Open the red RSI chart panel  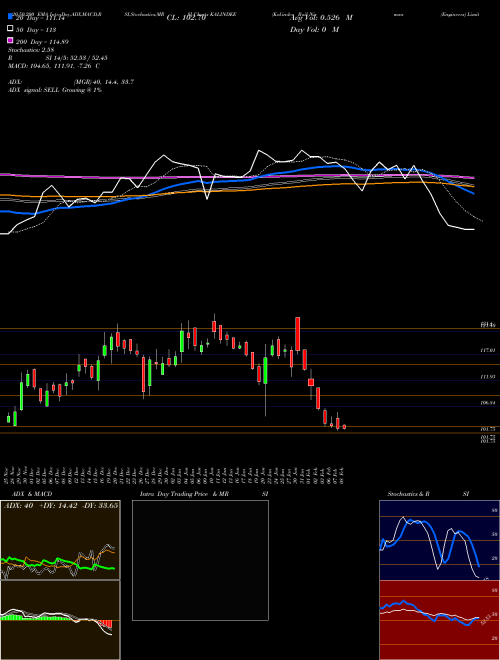click(x=439, y=620)
